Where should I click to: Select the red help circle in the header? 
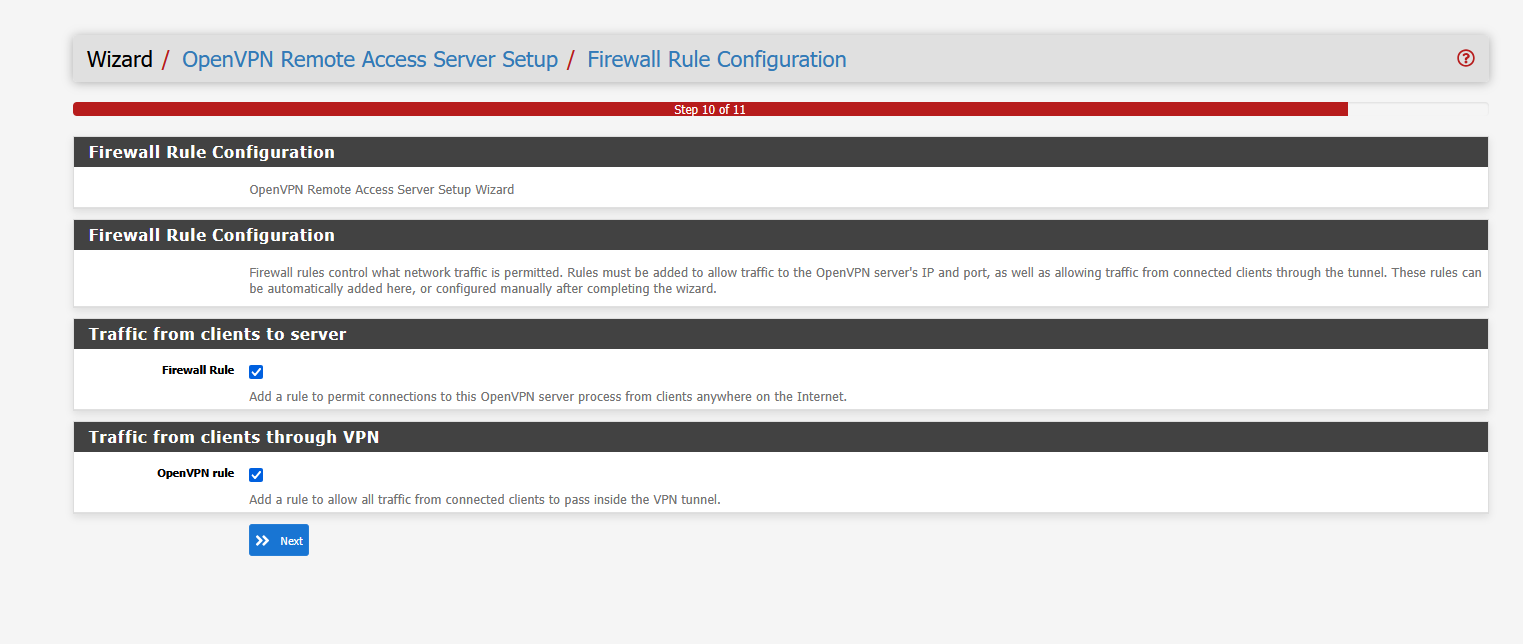[1465, 58]
